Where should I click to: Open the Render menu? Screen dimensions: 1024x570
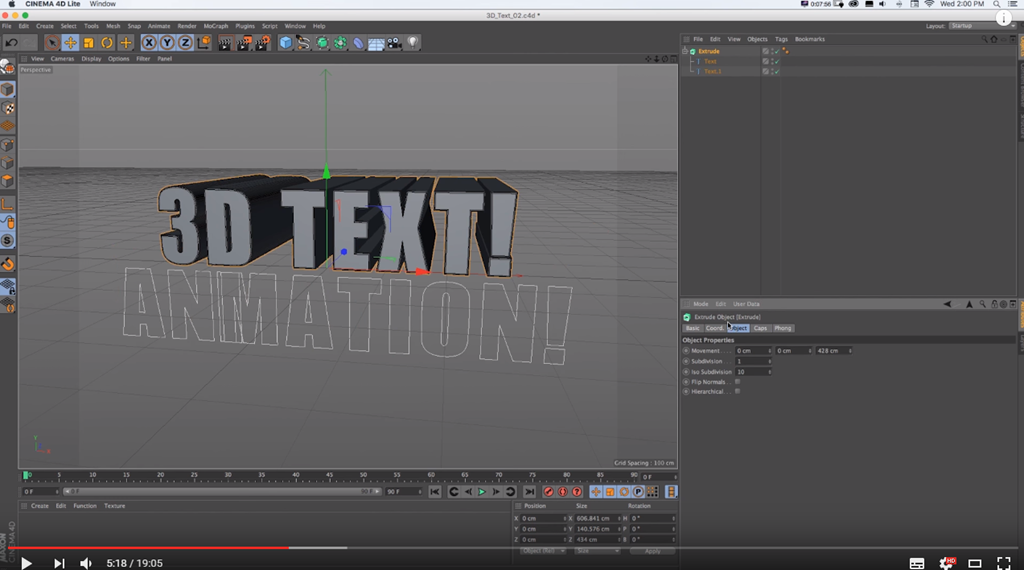pos(187,26)
